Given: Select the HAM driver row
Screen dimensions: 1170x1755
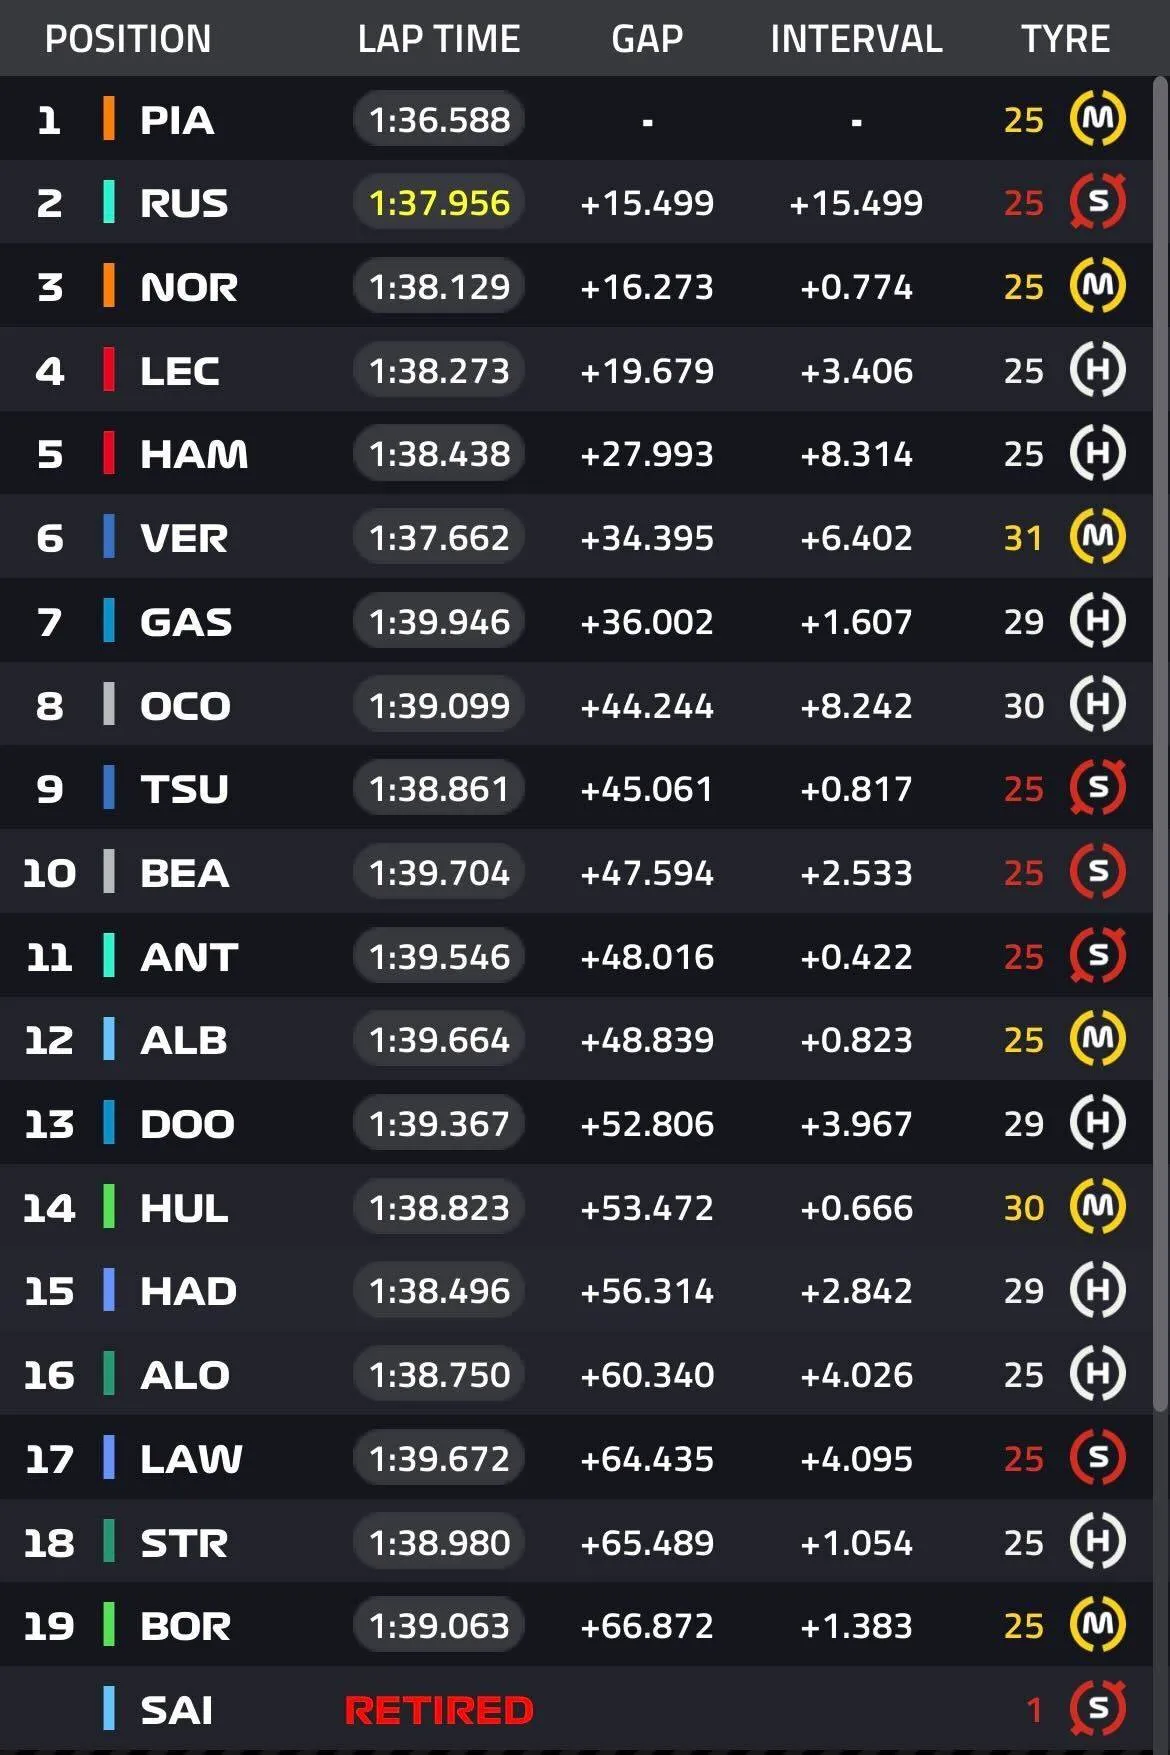Looking at the screenshot, I should pyautogui.click(x=576, y=454).
